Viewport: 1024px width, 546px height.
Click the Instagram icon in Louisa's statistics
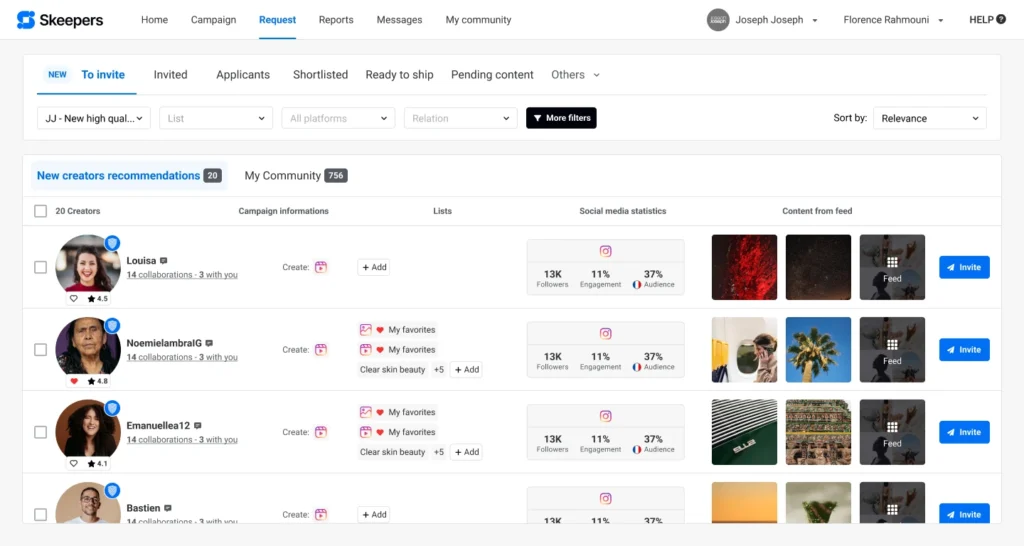605,251
